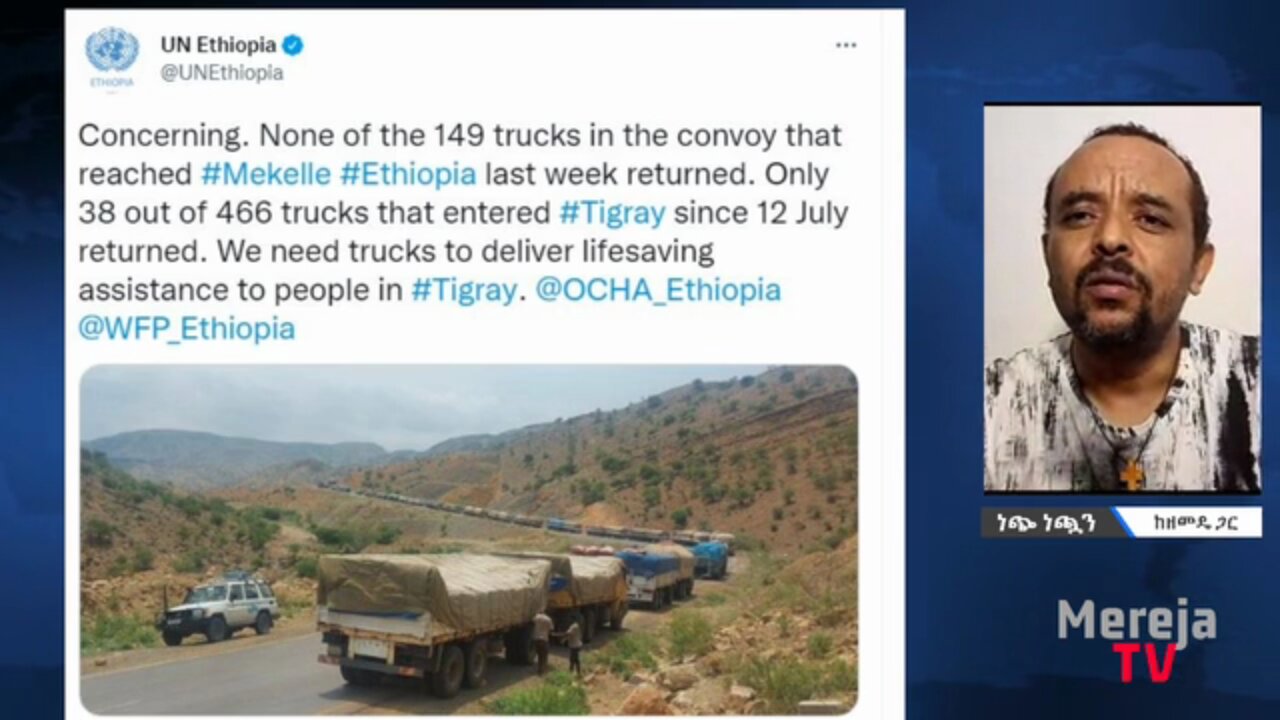Click the blue verified badge icon
Viewport: 1280px width, 720px height.
(293, 45)
